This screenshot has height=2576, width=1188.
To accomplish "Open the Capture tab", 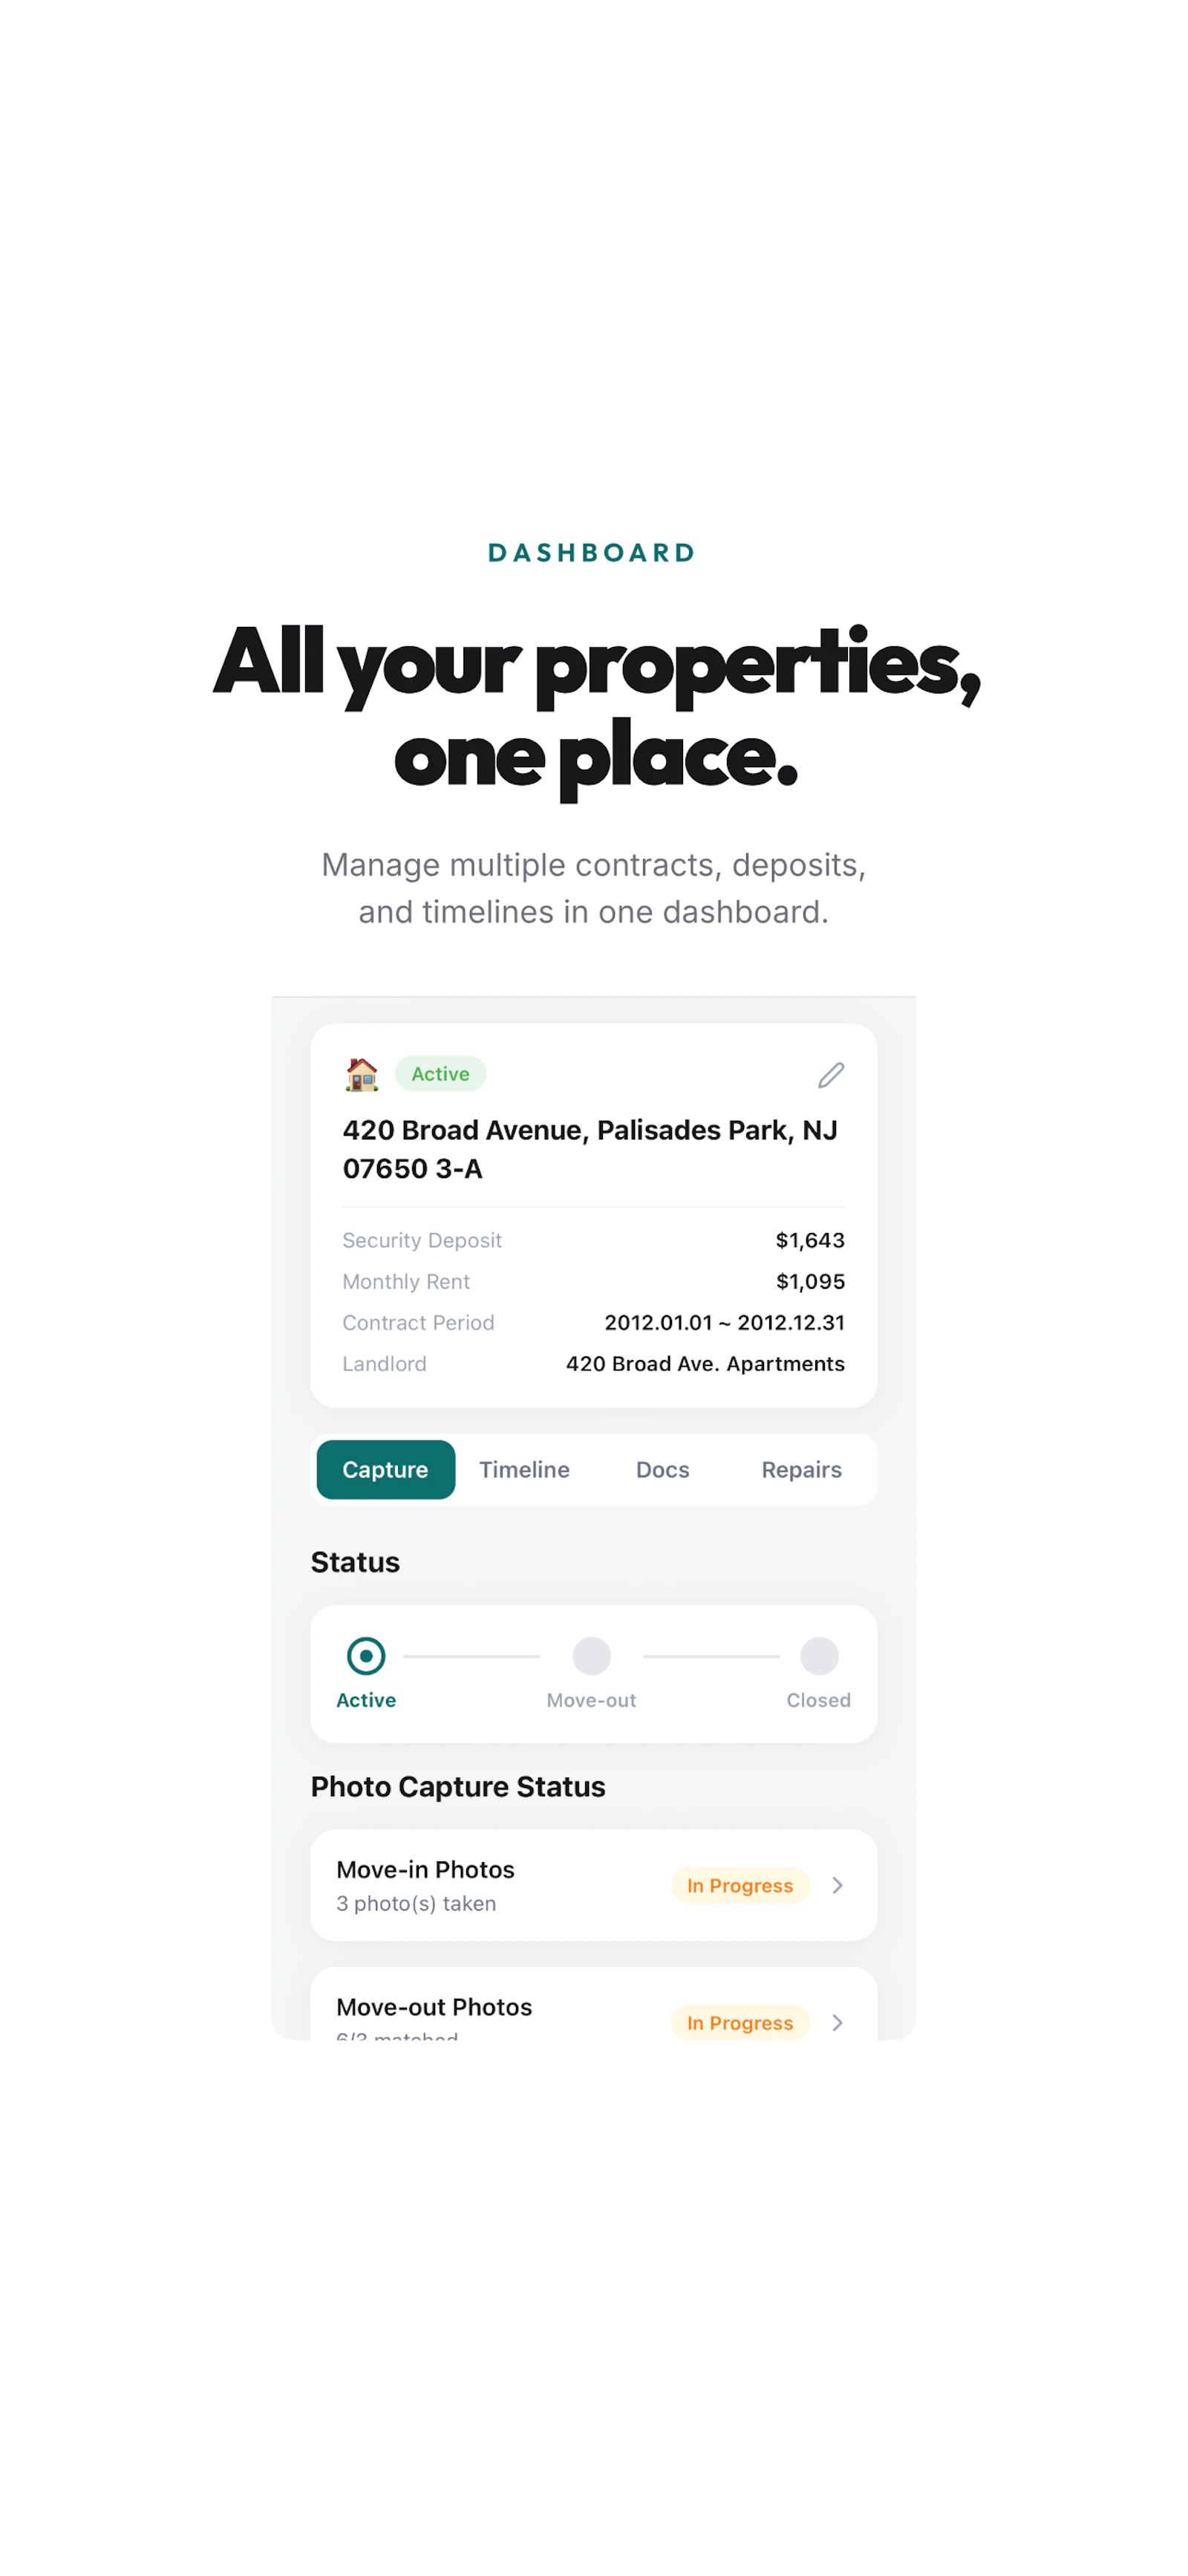I will click(x=386, y=1469).
